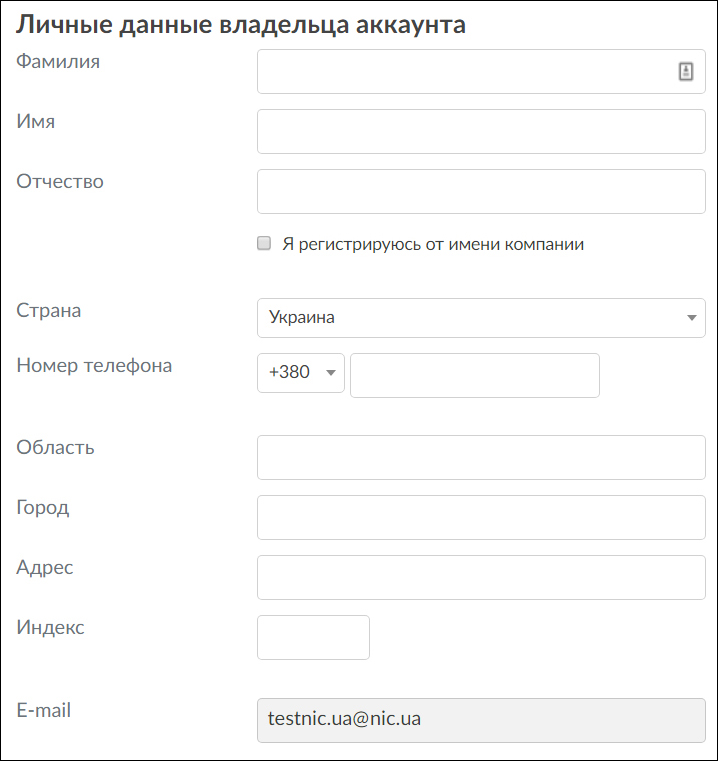Click the 'Отчество' field label
The image size is (718, 761).
(60, 182)
